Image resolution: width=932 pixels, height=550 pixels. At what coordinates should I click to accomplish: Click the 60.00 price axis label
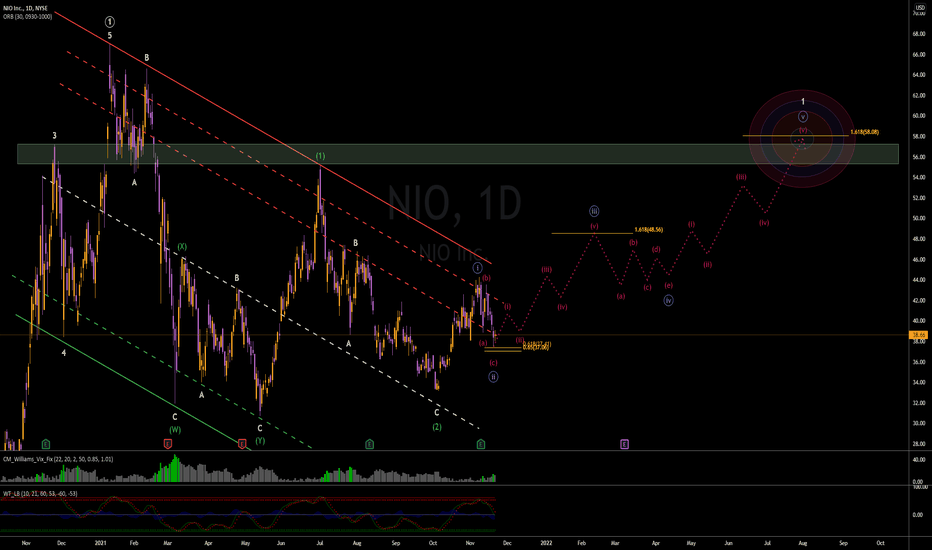[919, 116]
